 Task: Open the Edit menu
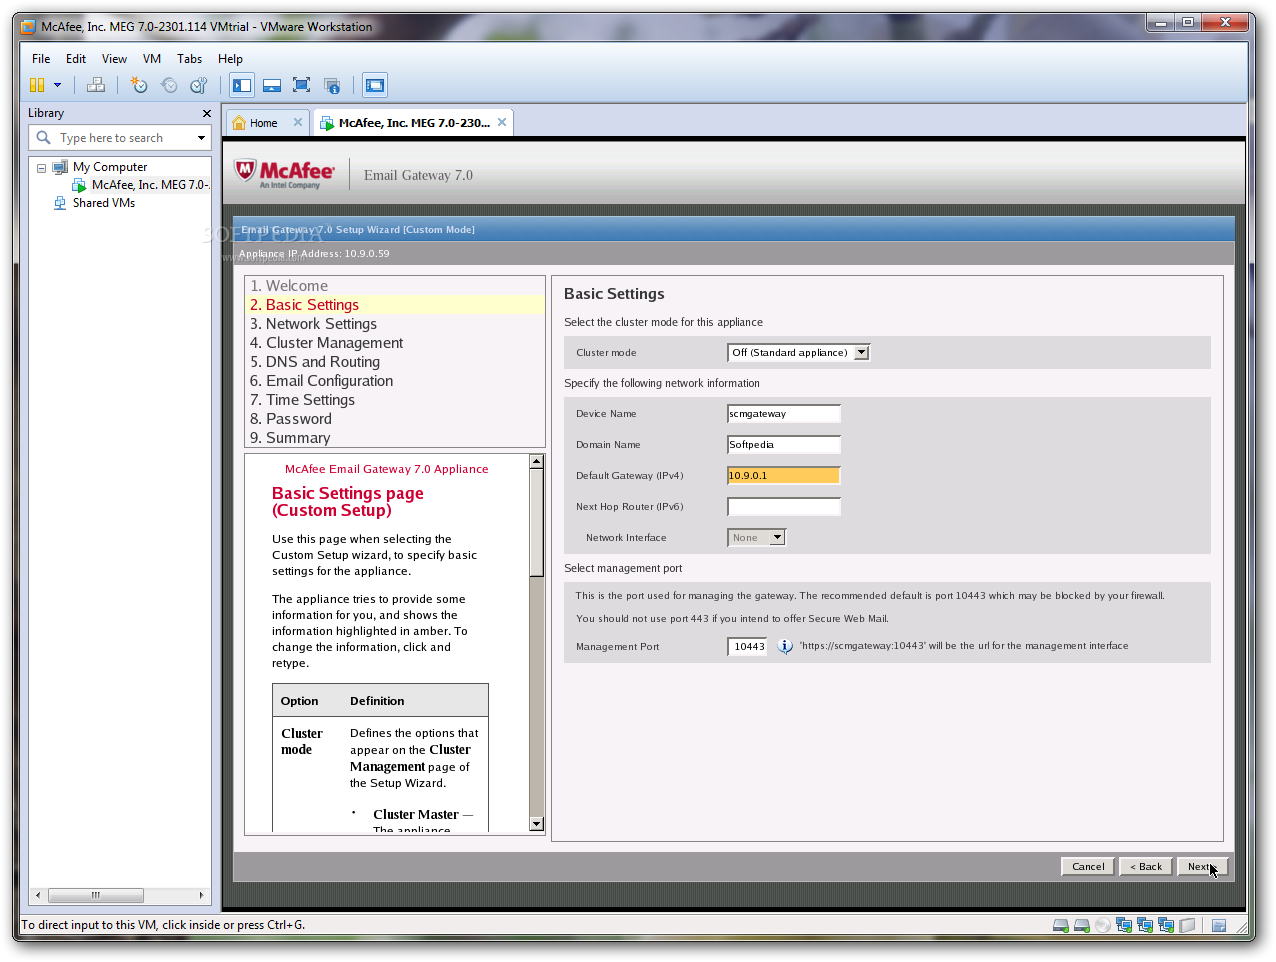76,59
